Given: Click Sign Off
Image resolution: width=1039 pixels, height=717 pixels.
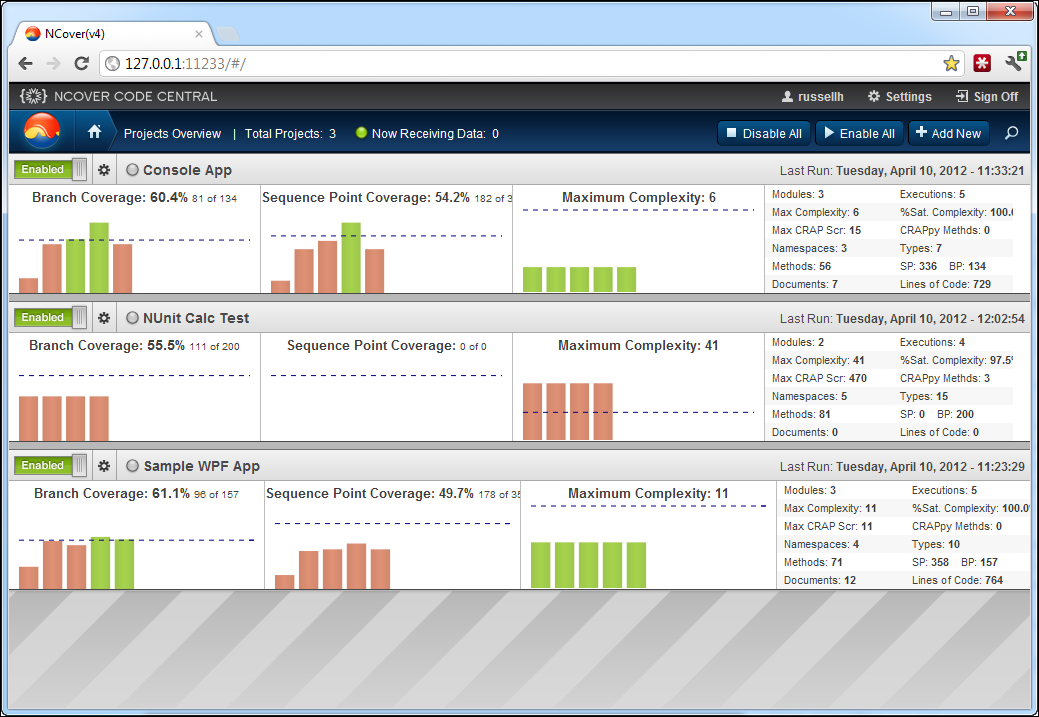Looking at the screenshot, I should coord(987,97).
